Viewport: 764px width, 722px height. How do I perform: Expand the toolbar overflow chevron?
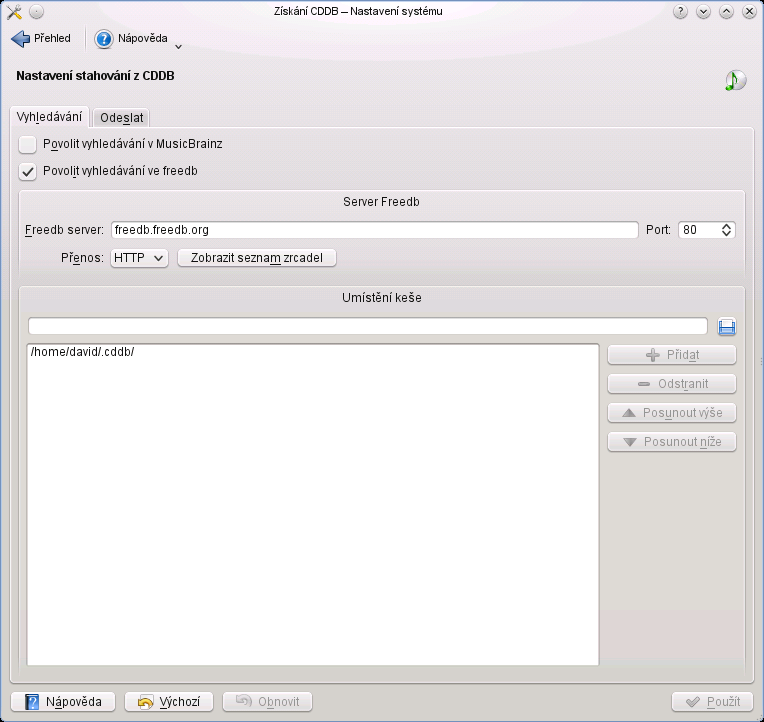[x=178, y=47]
